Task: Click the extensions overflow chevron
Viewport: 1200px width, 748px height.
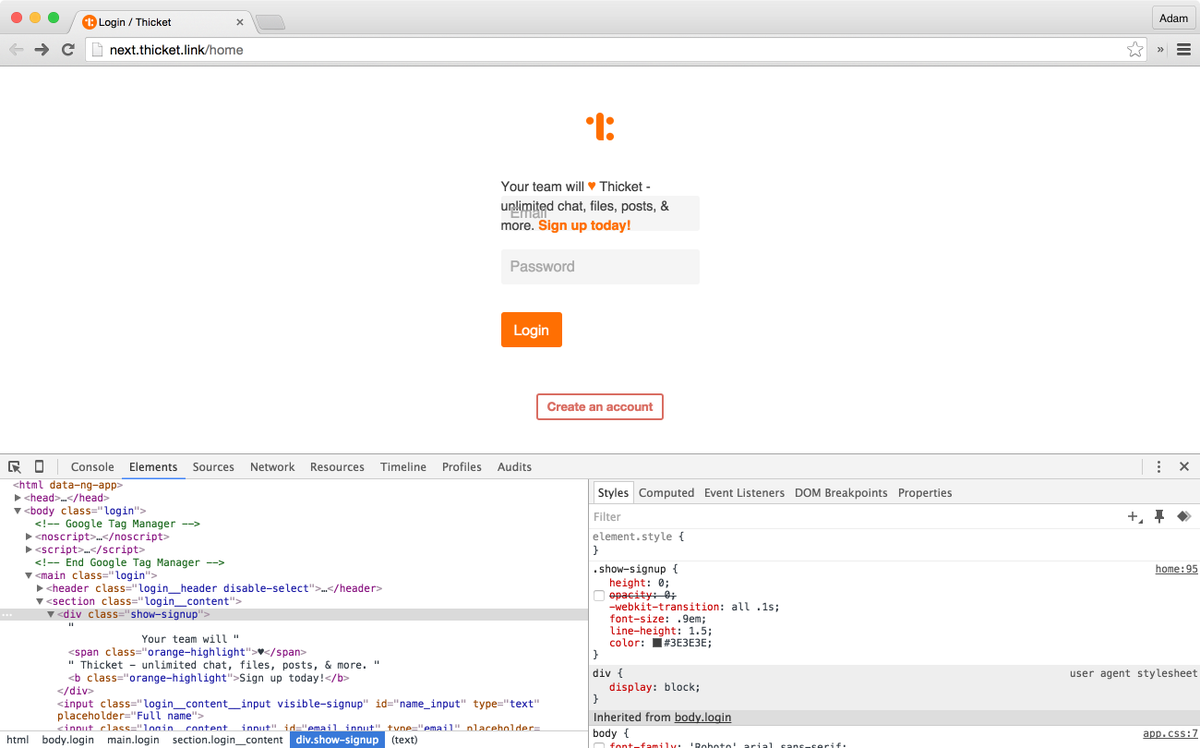Action: tap(1161, 49)
